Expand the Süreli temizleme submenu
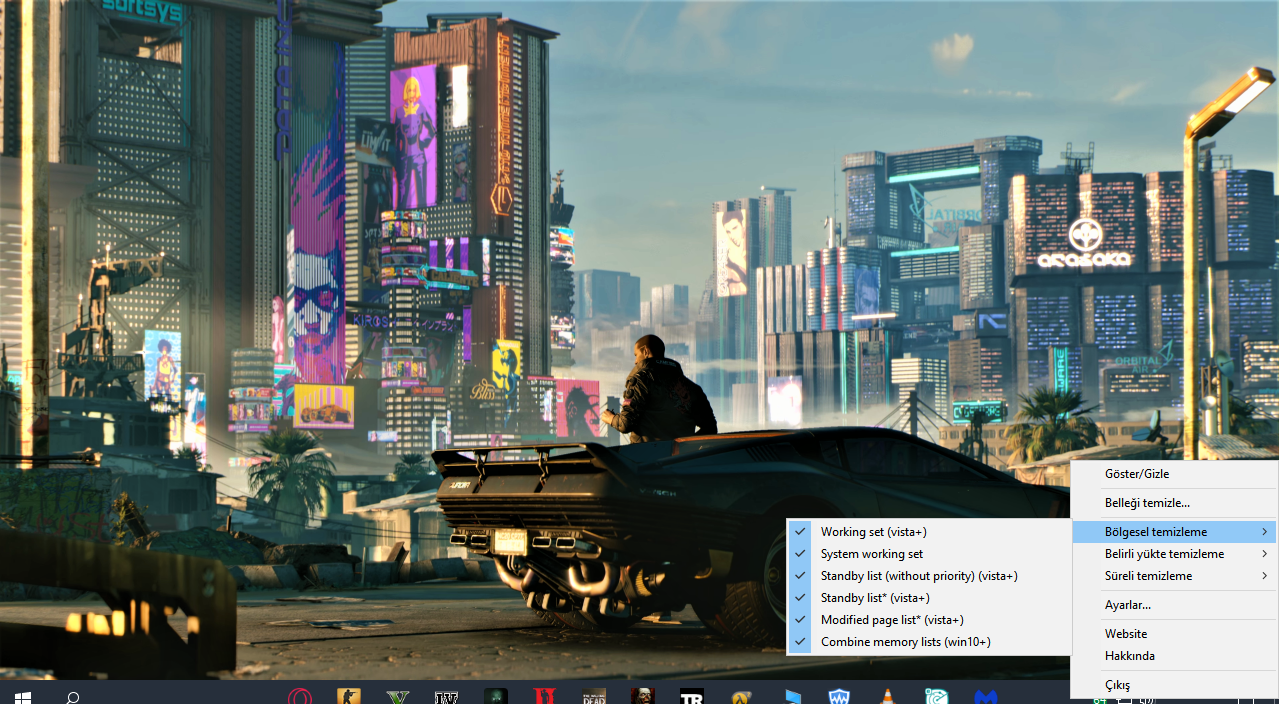 (1174, 576)
